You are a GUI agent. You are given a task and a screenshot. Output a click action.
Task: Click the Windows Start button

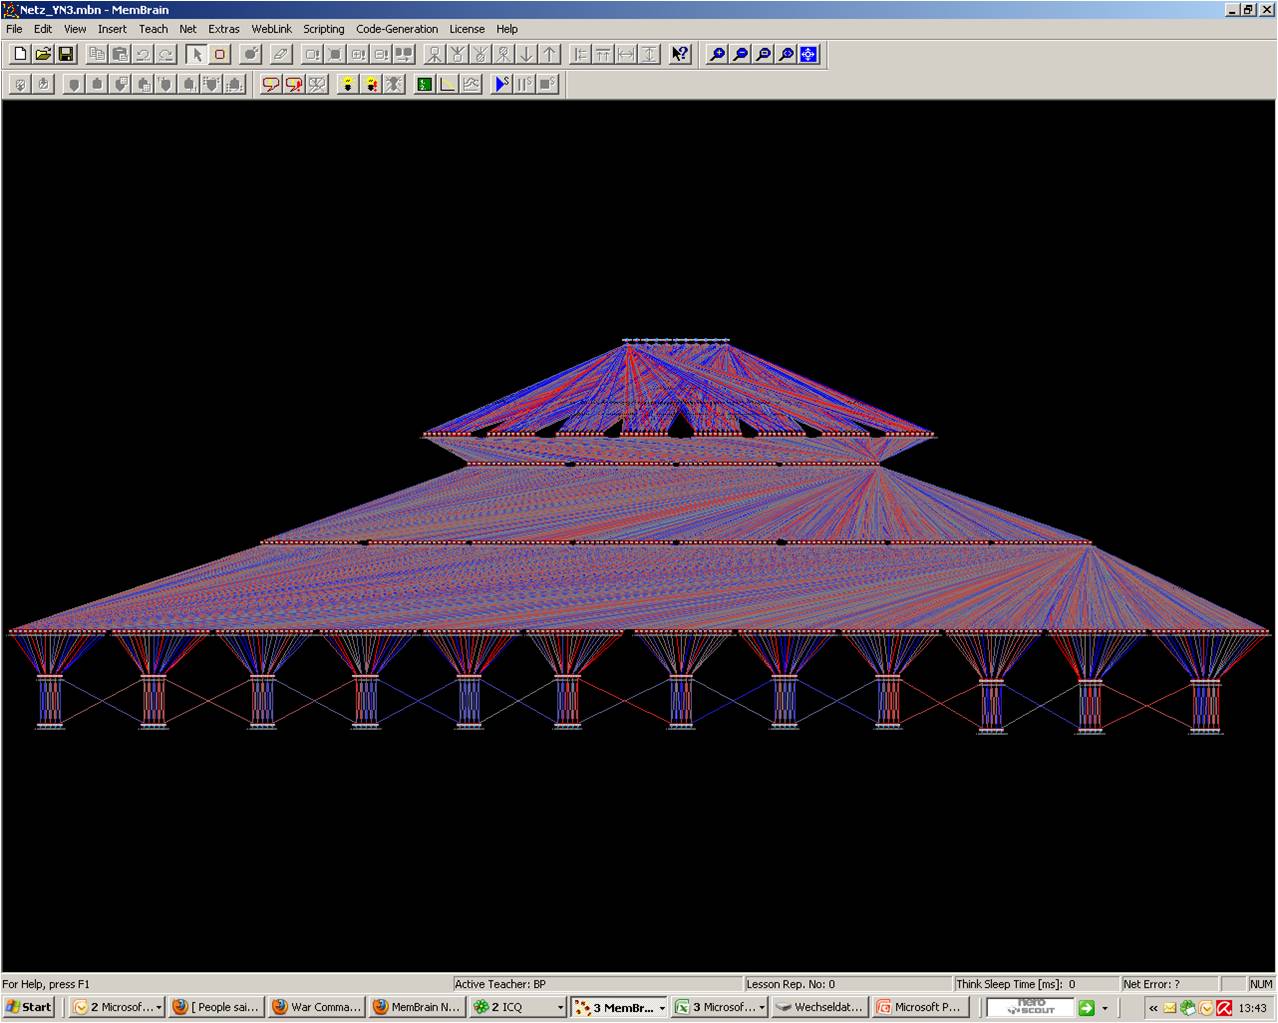pos(29,1007)
